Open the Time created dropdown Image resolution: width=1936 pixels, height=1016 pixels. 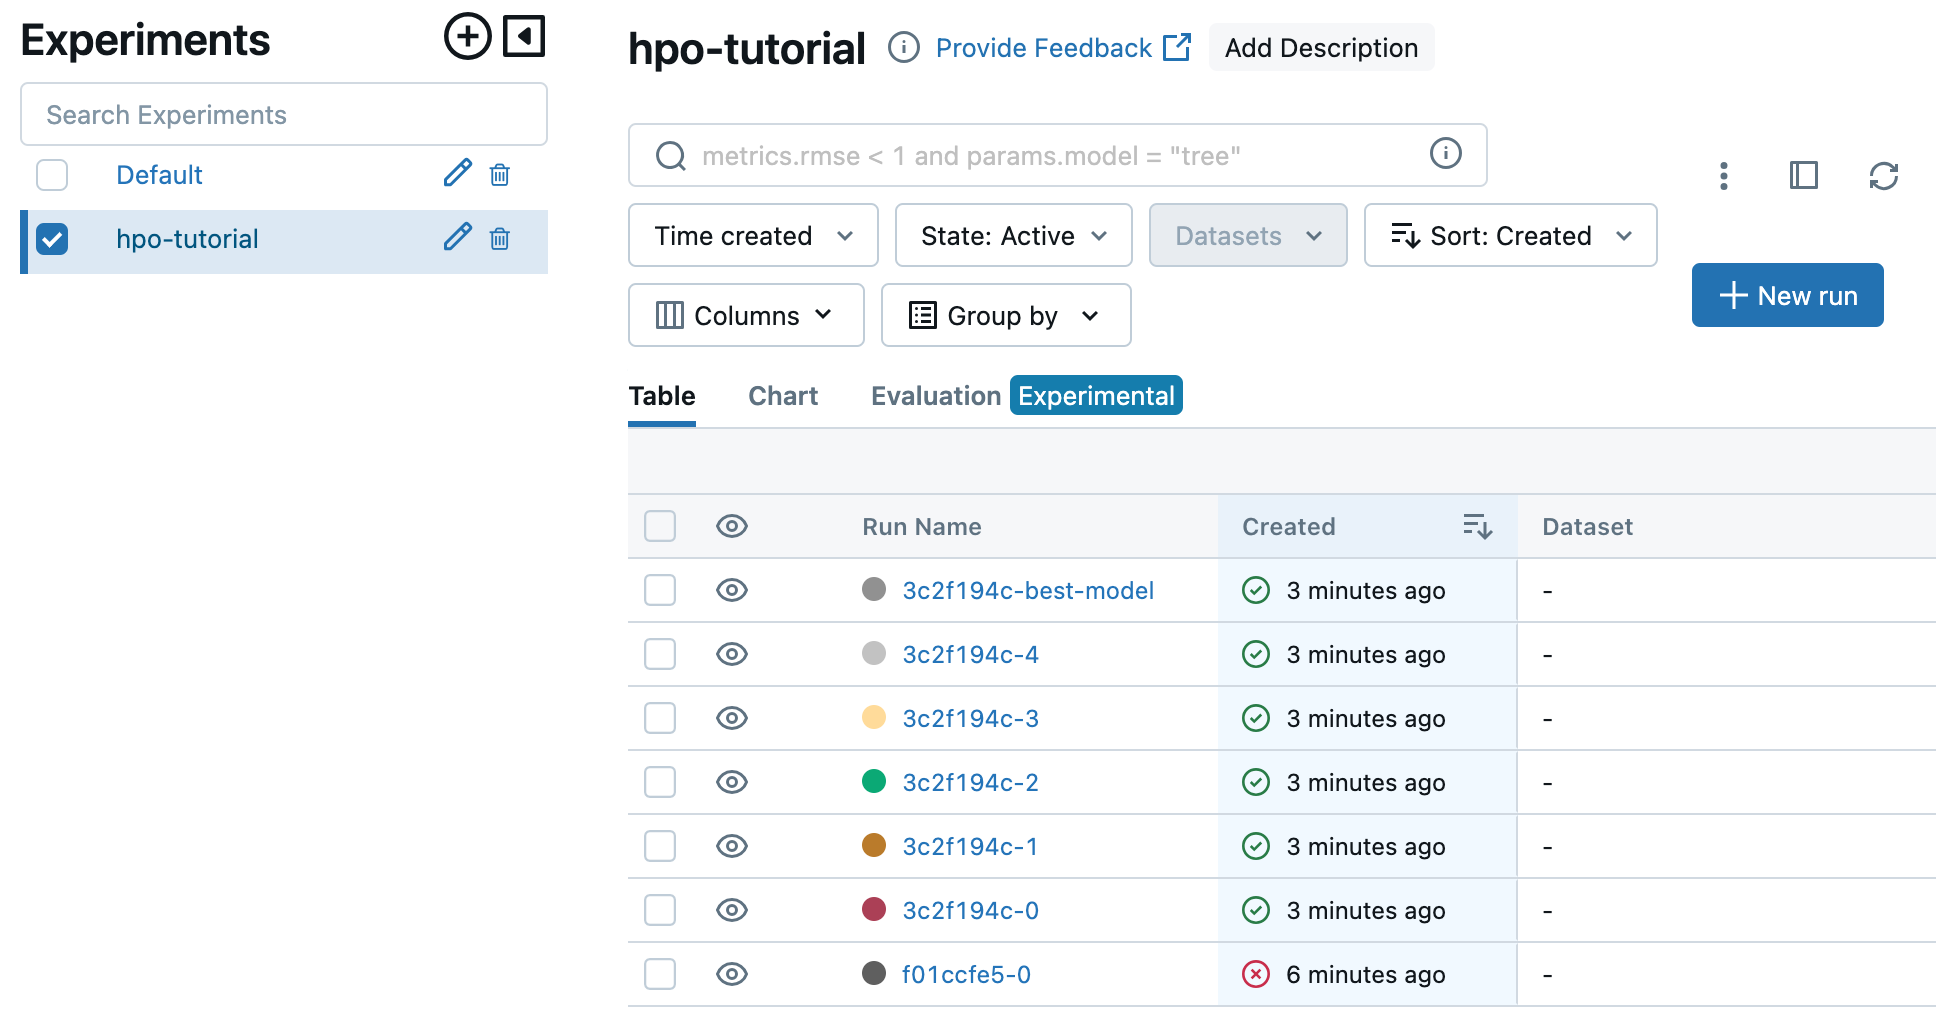tap(753, 235)
